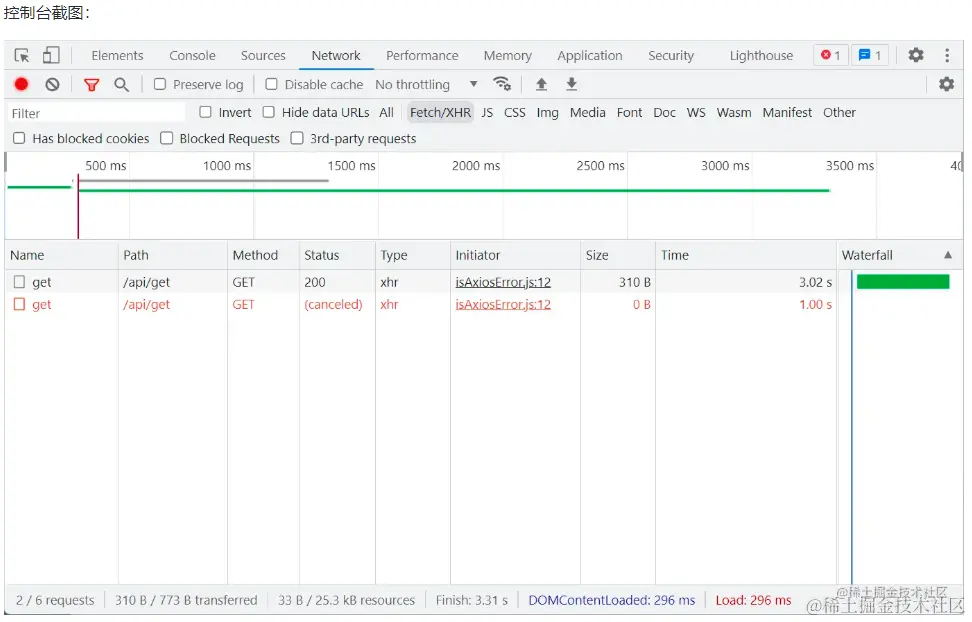This screenshot has width=972, height=622.
Task: Enable Preserve log checkbox
Action: coord(160,84)
